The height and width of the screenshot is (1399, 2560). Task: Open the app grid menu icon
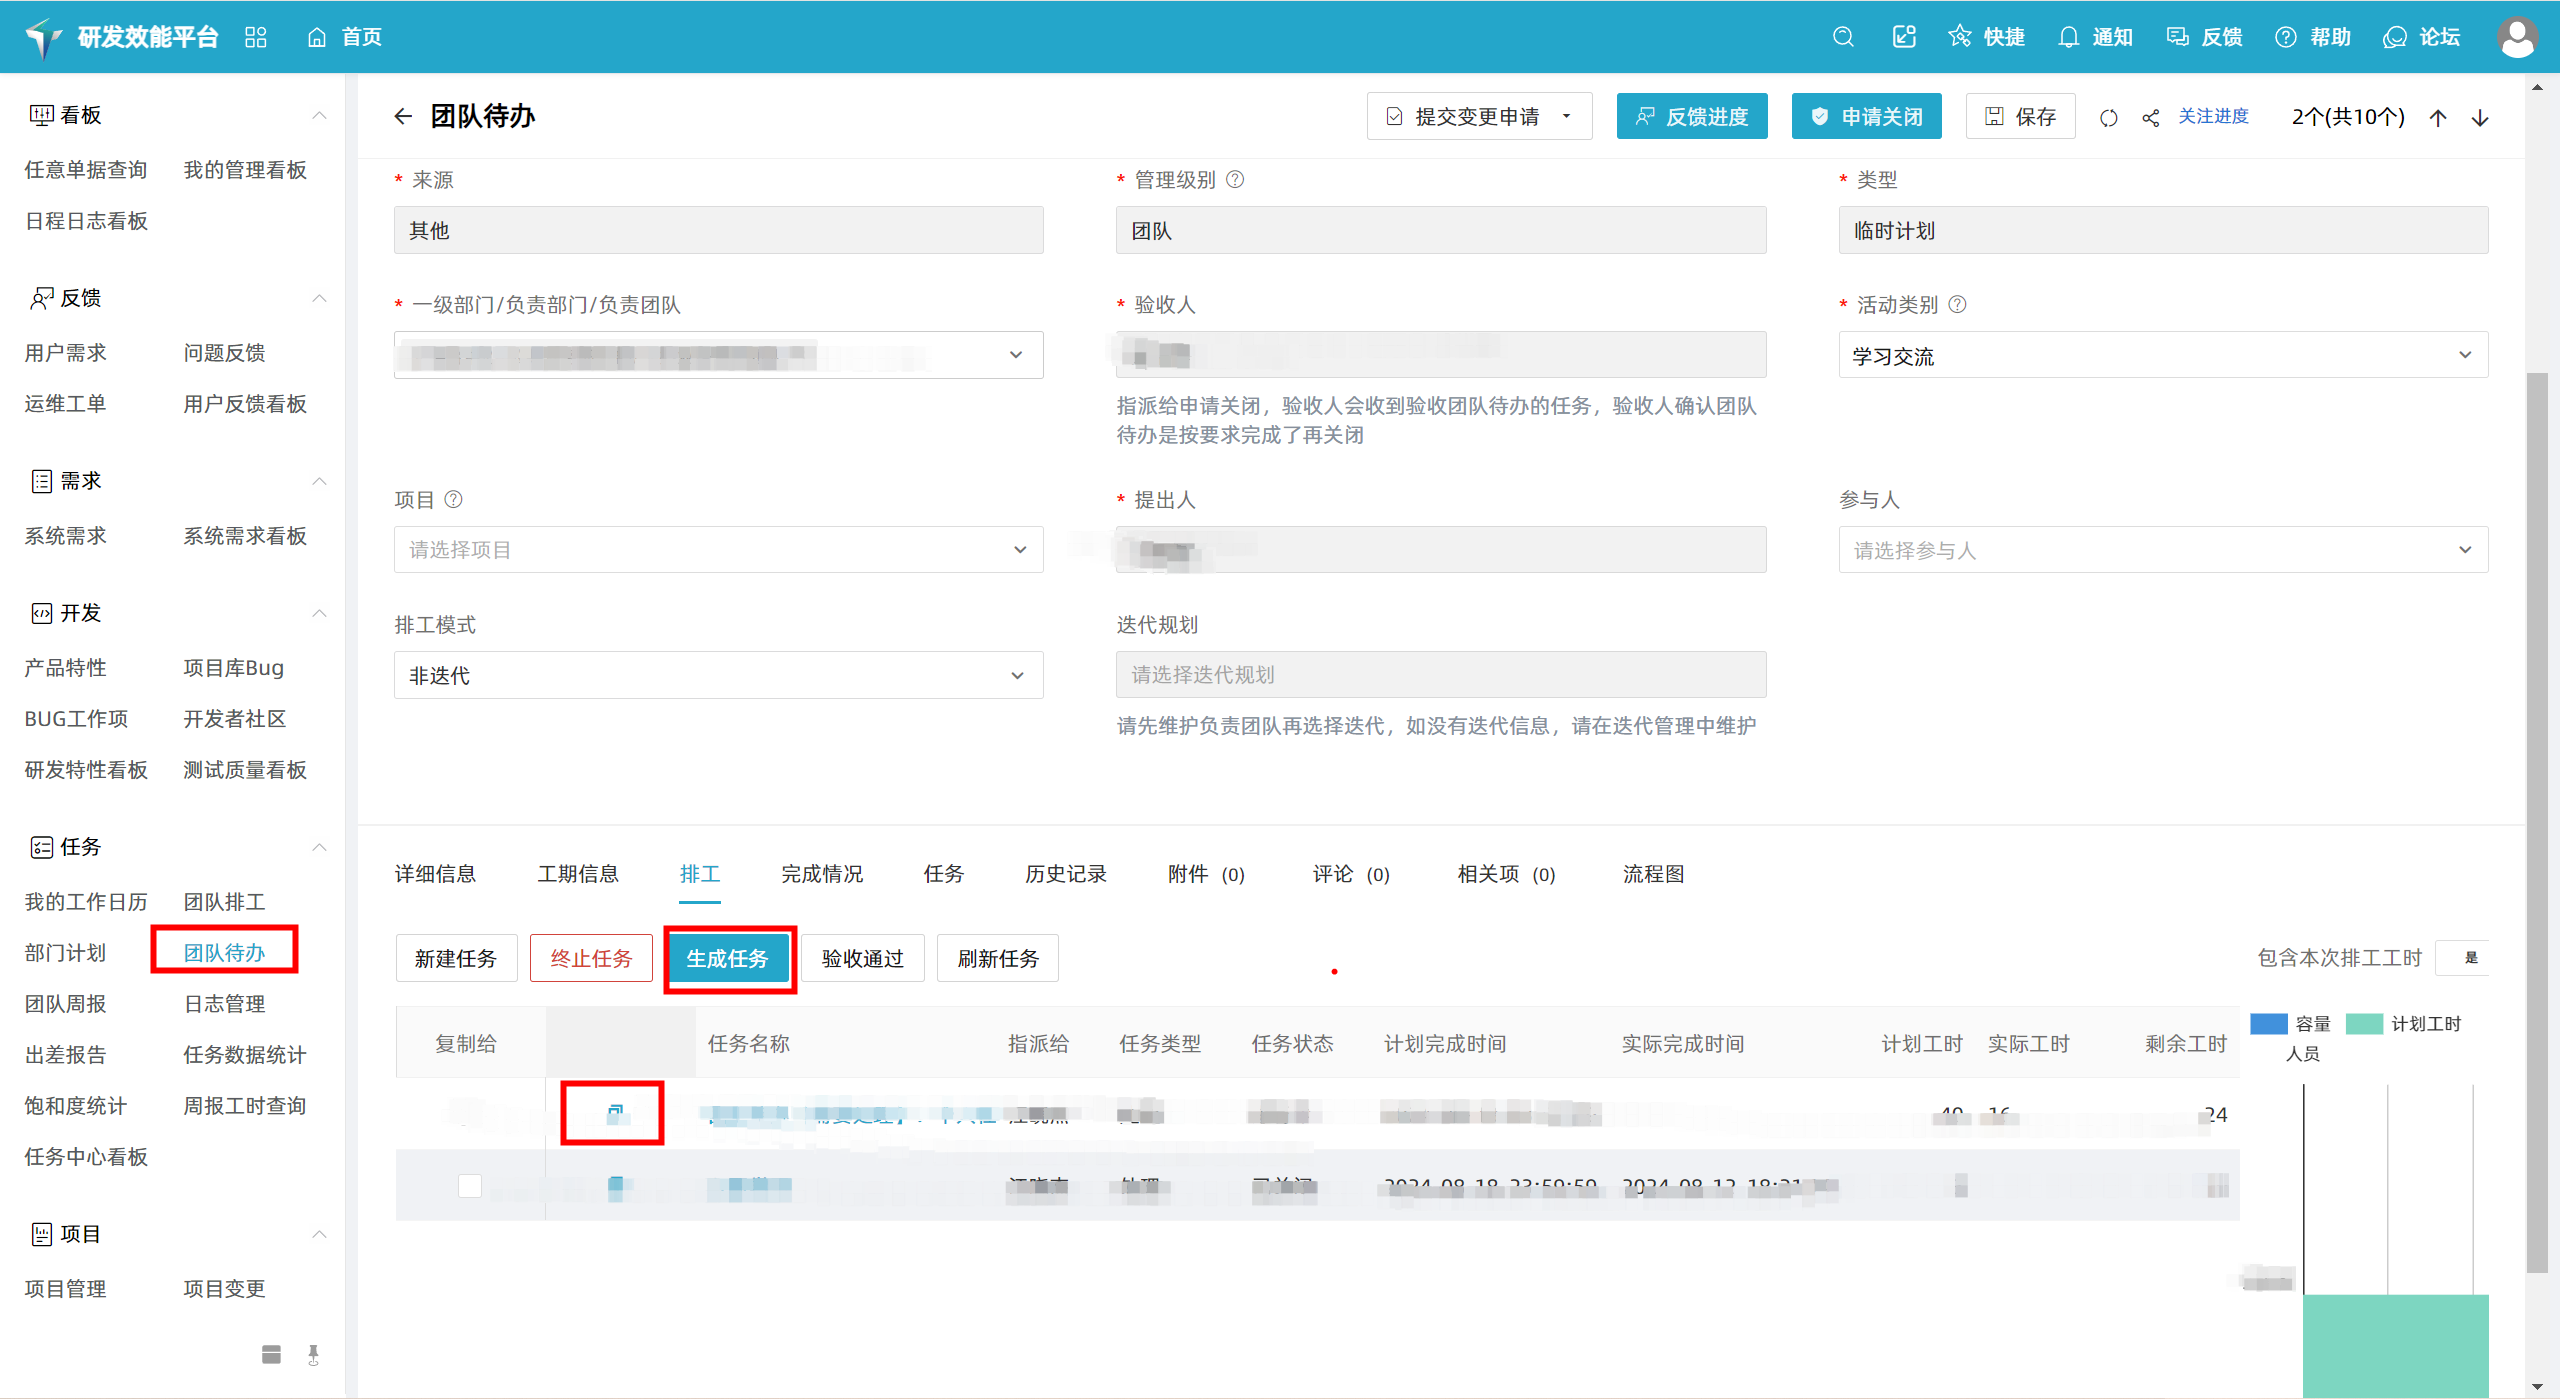pos(256,37)
